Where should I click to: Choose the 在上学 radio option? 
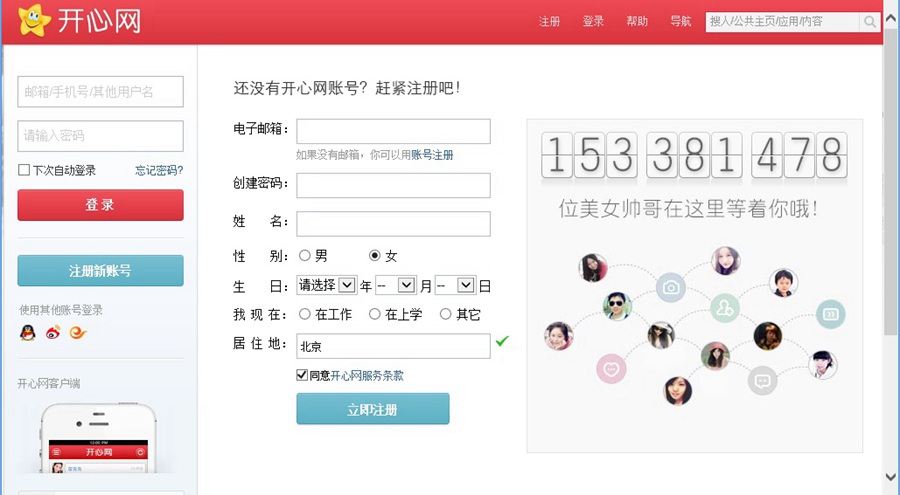(x=375, y=314)
